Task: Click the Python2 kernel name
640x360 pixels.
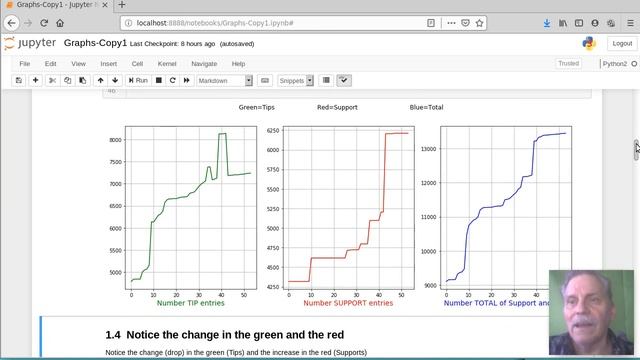Action: (615, 64)
